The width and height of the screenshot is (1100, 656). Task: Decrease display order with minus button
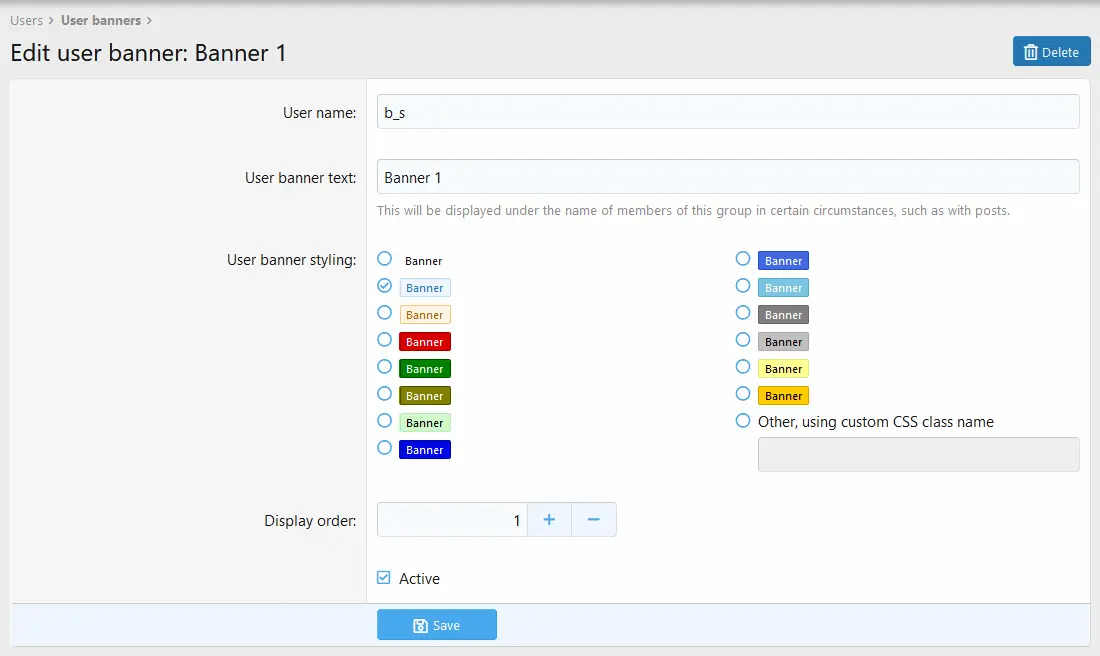593,520
